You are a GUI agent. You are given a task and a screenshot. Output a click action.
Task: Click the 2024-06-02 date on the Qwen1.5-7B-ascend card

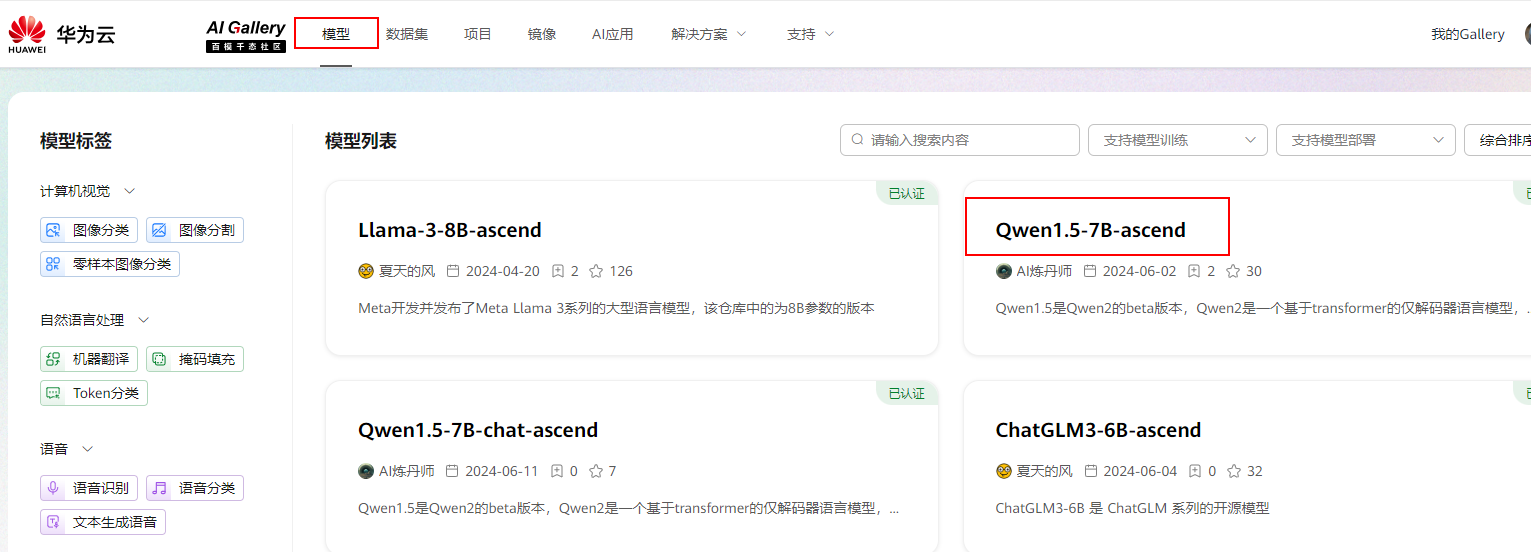[x=1140, y=271]
